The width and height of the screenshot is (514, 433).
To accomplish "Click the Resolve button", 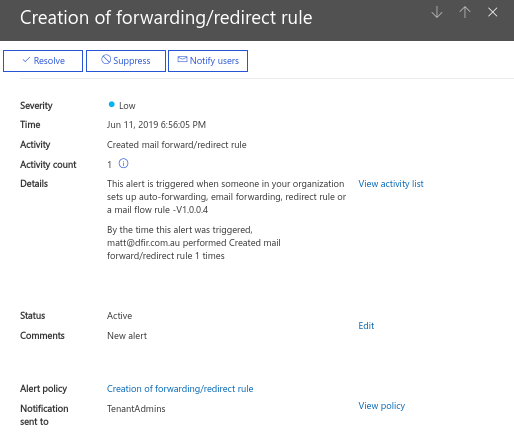I will [43, 61].
